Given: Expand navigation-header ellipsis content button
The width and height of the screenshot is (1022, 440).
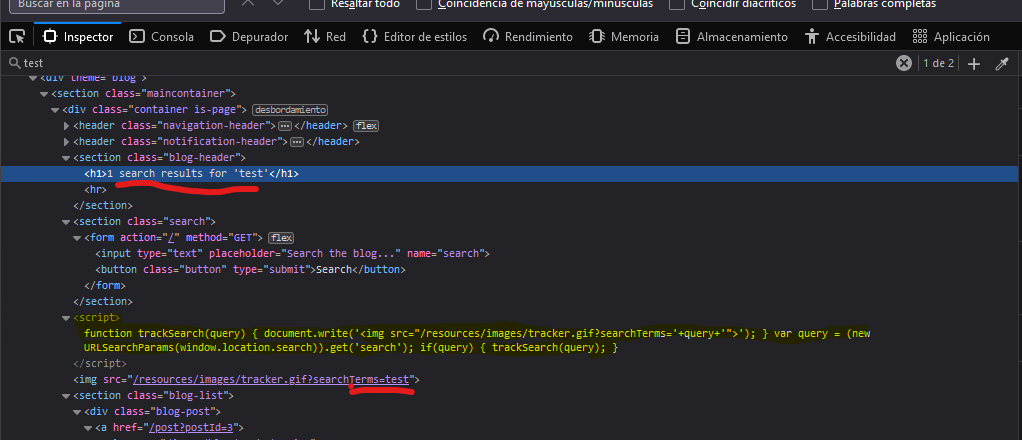Looking at the screenshot, I should (284, 125).
